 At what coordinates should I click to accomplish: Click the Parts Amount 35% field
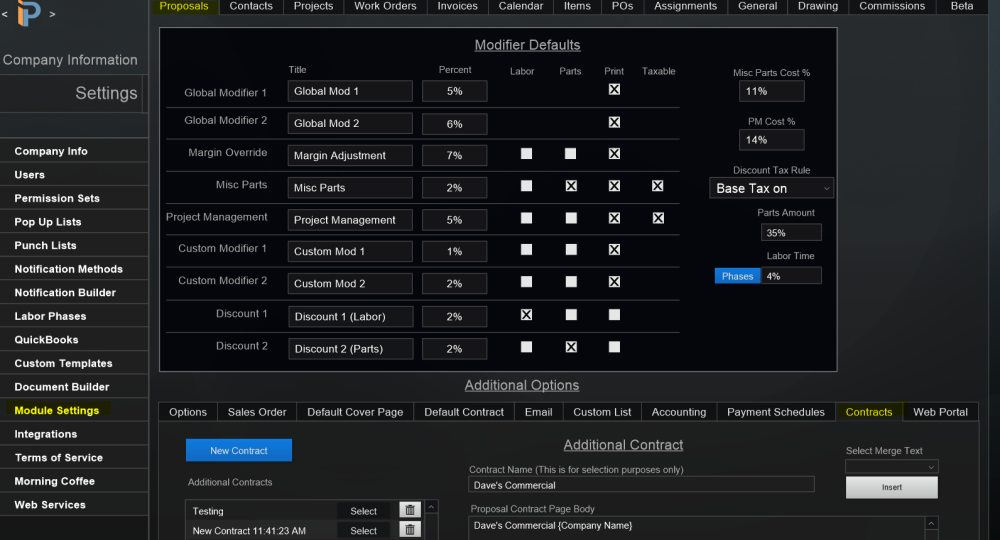791,233
